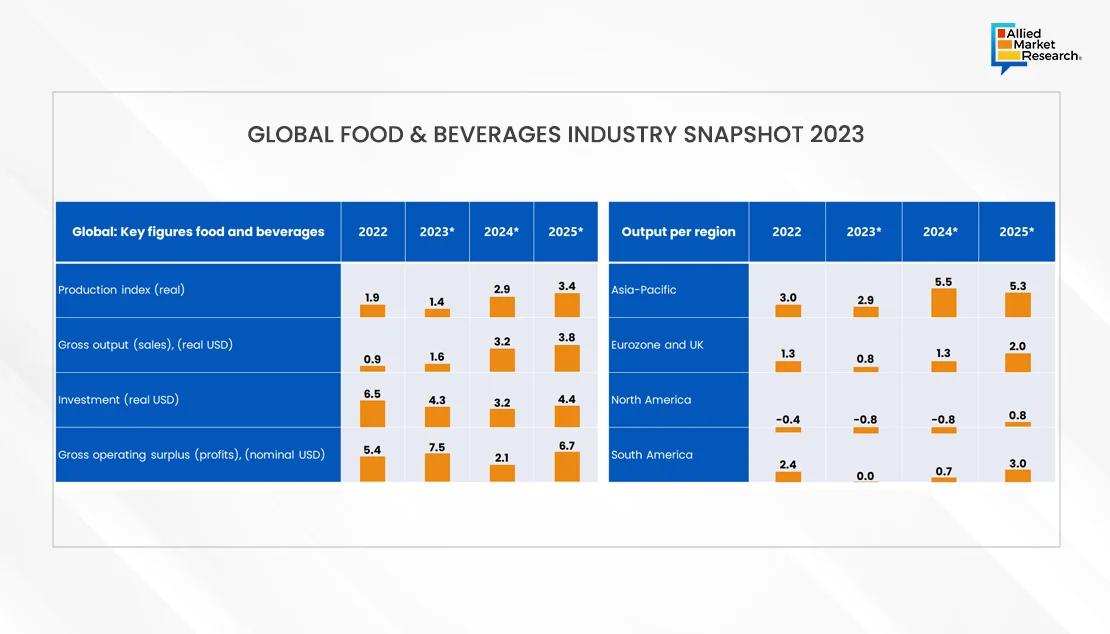Select the -0.4 North America value for 2022
The image size is (1110, 634).
788,420
